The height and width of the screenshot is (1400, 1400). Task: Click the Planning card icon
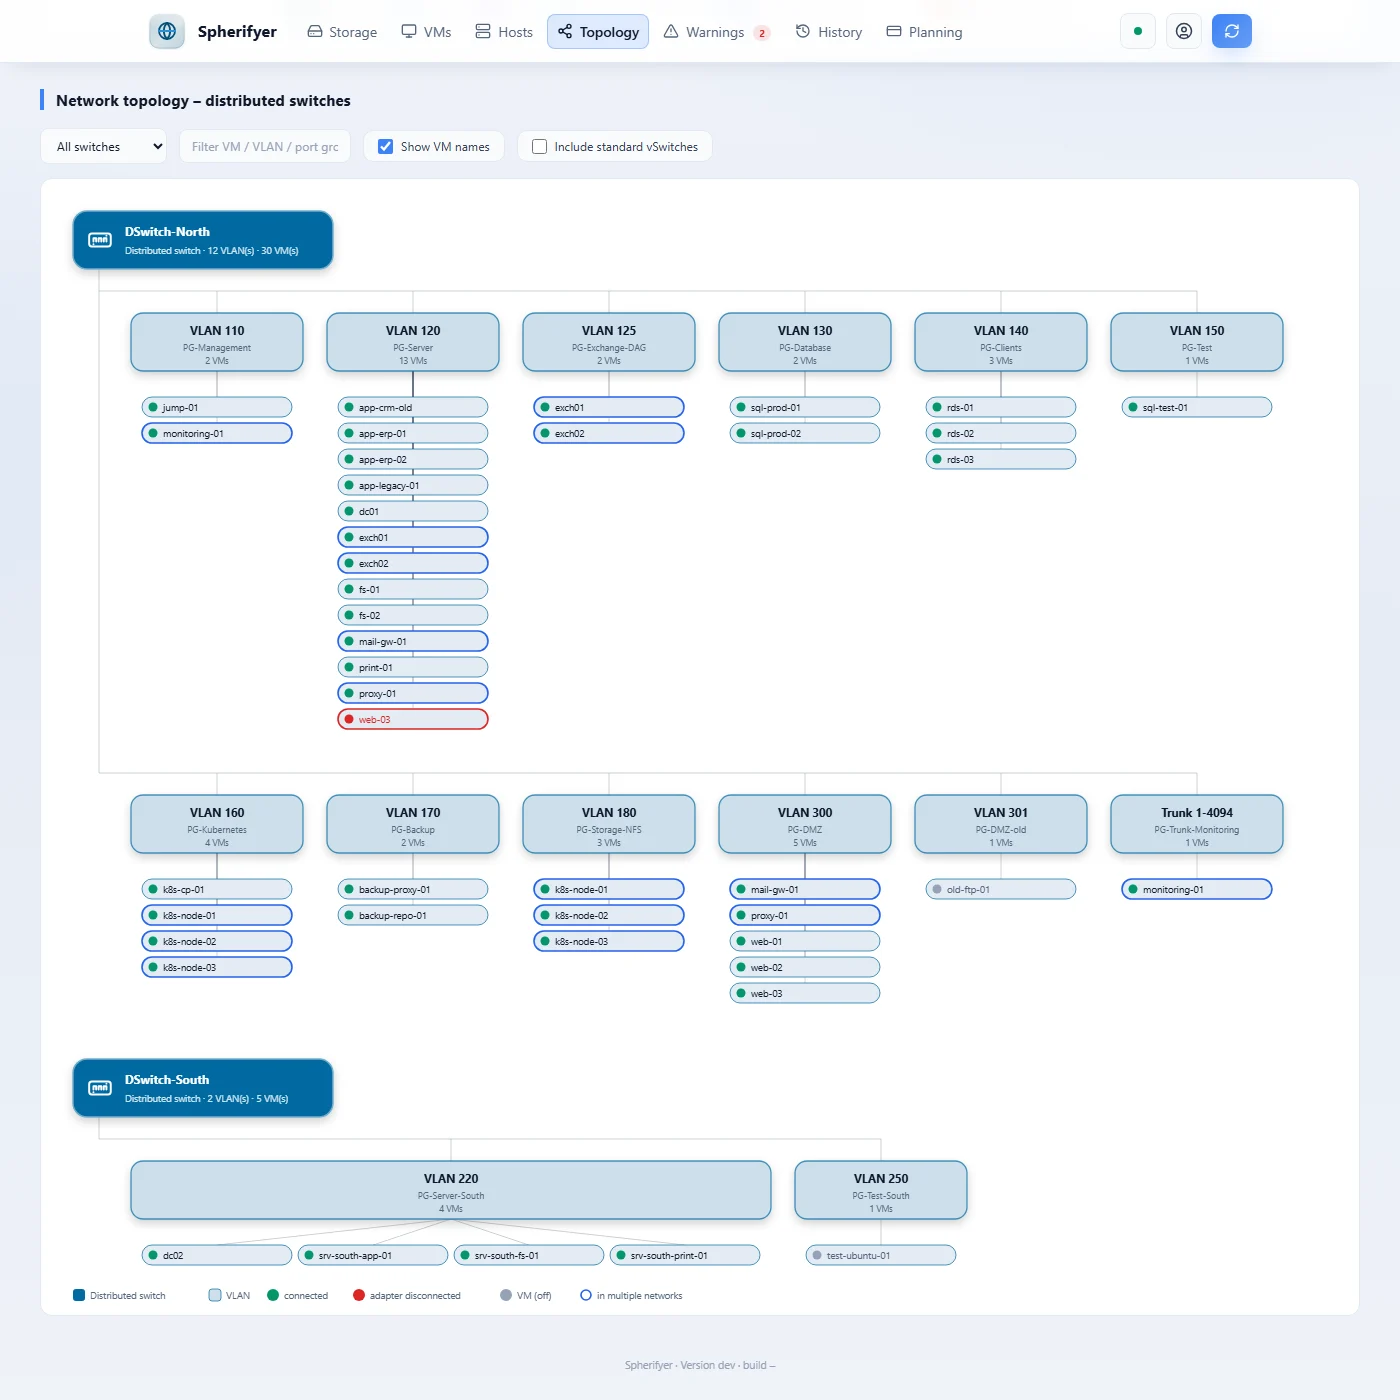pyautogui.click(x=894, y=32)
